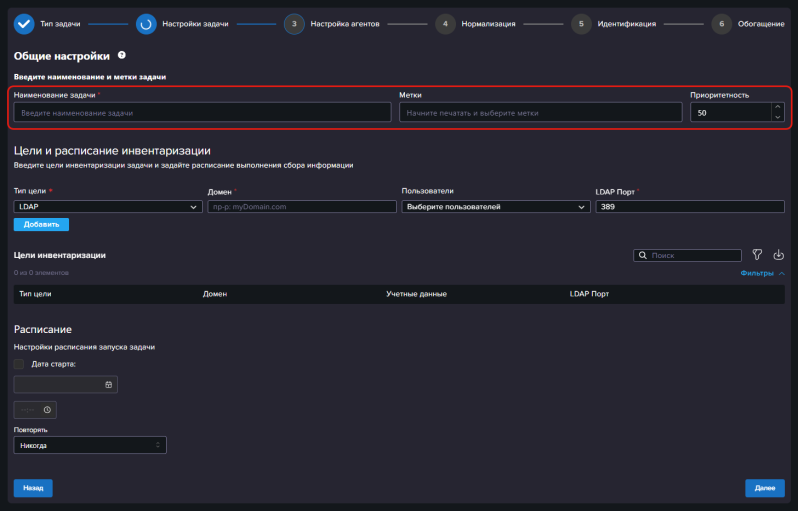Focus the Наименование задачи input field
Screen dimensions: 798x511
(203, 112)
